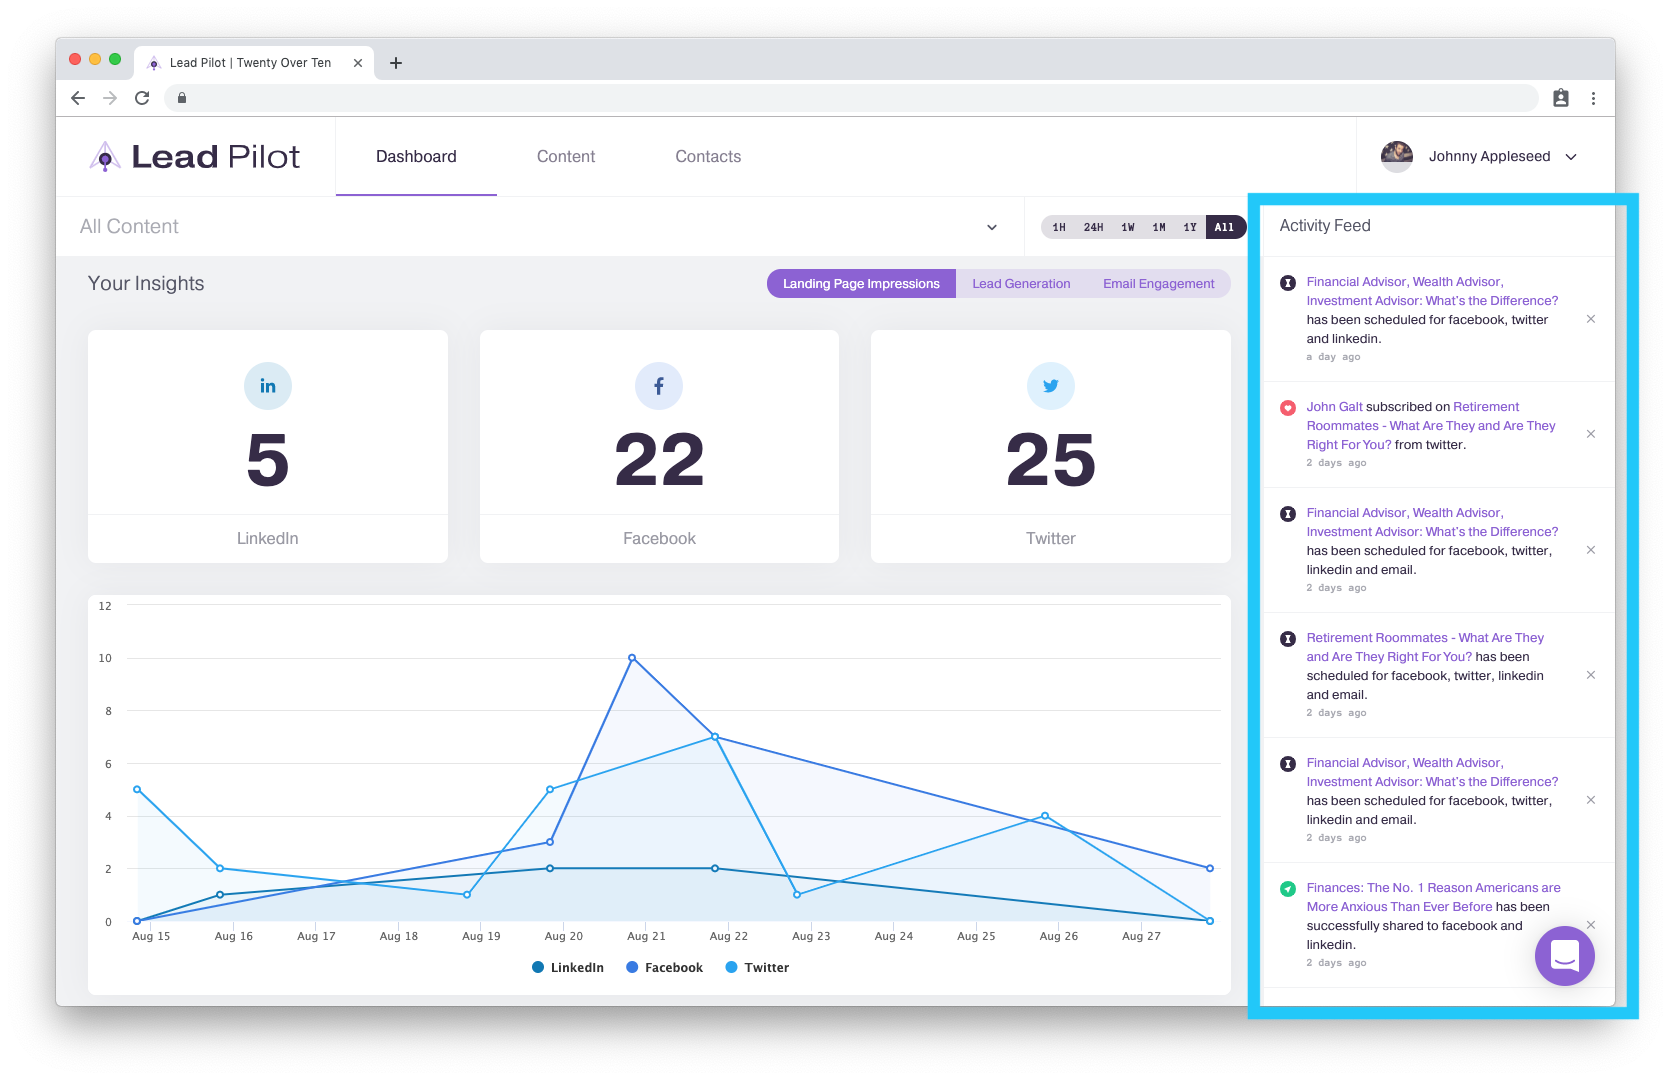Click the Your Insights heading
Screen dimensions: 1671x1080
point(146,284)
